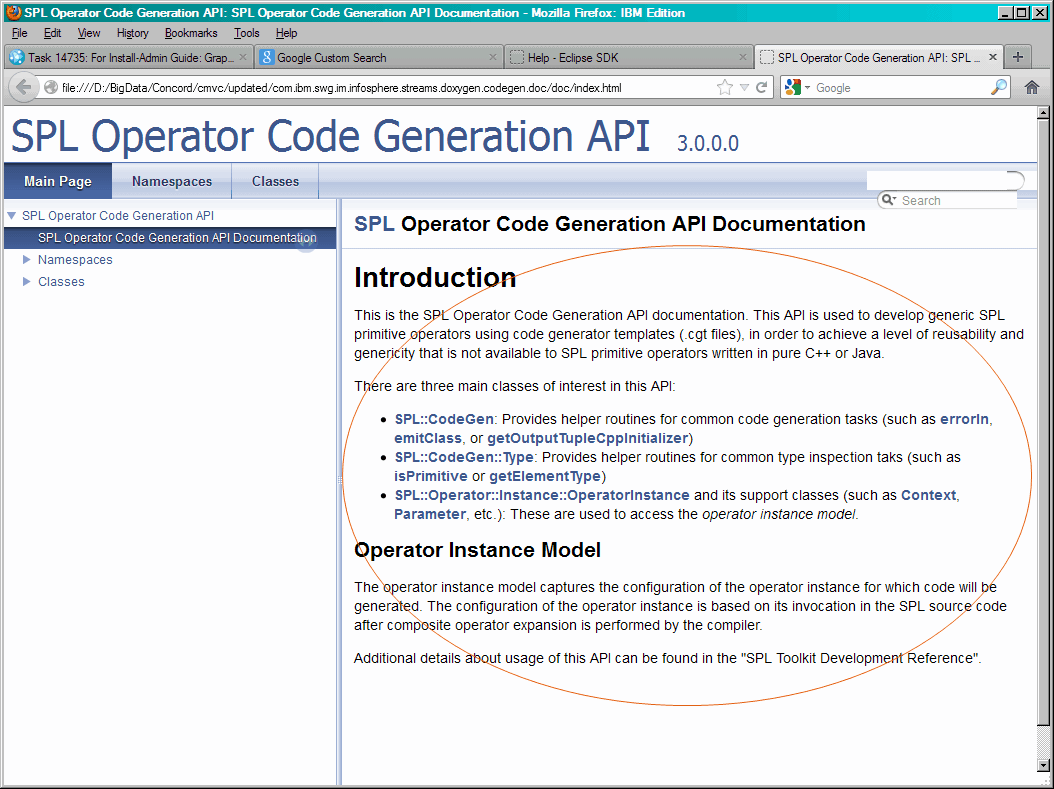Screen dimensions: 1054x789
Task: Close the Help - Eclipse SDK tab
Action: tap(743, 57)
